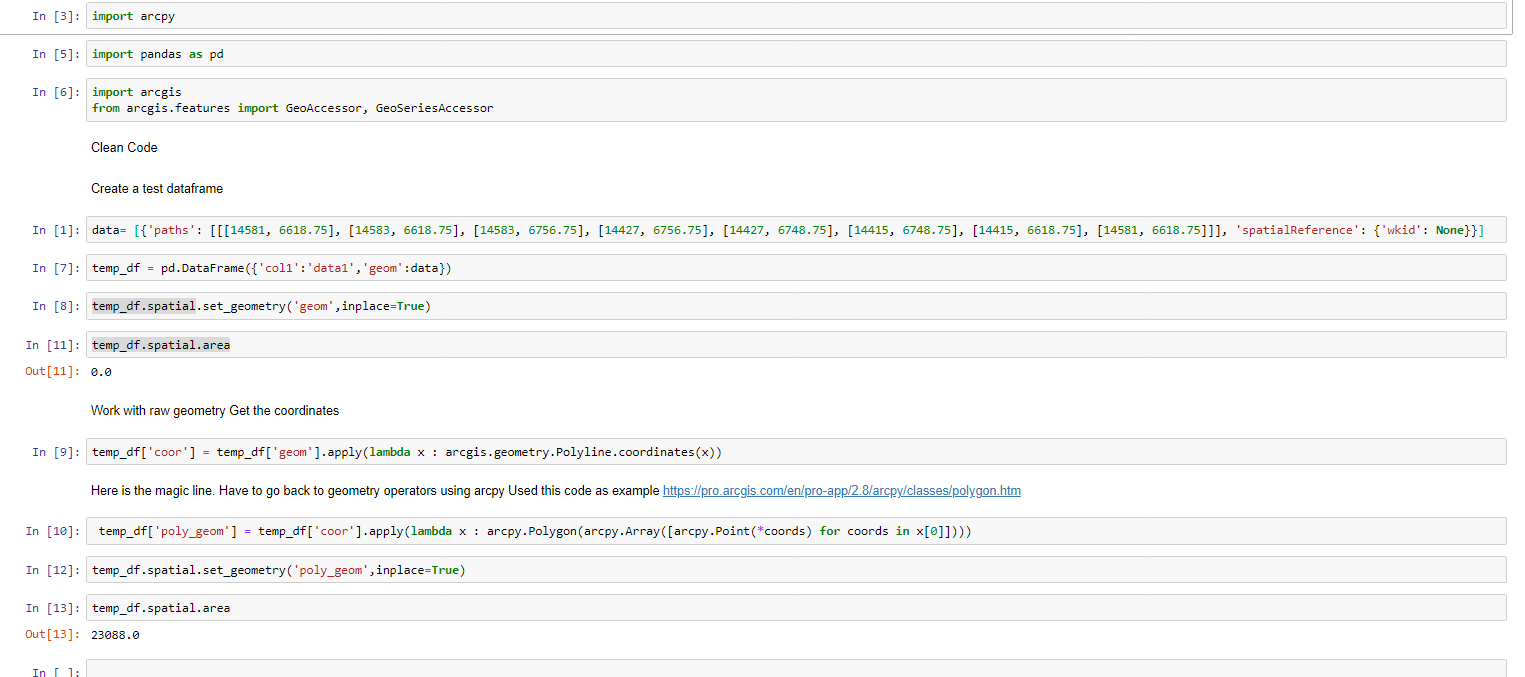Click the output value 23088.0
Viewport: 1525px width, 677px height.
pos(114,634)
